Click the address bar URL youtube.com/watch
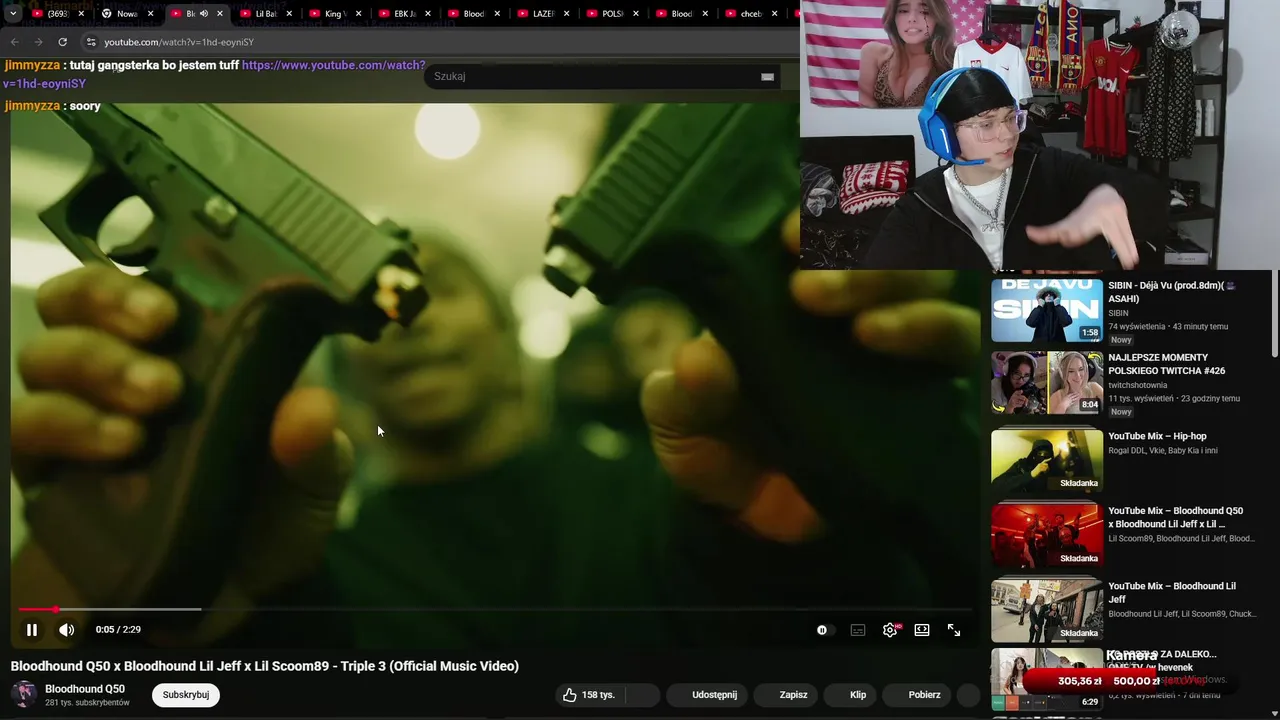This screenshot has width=1280, height=720. [x=179, y=42]
